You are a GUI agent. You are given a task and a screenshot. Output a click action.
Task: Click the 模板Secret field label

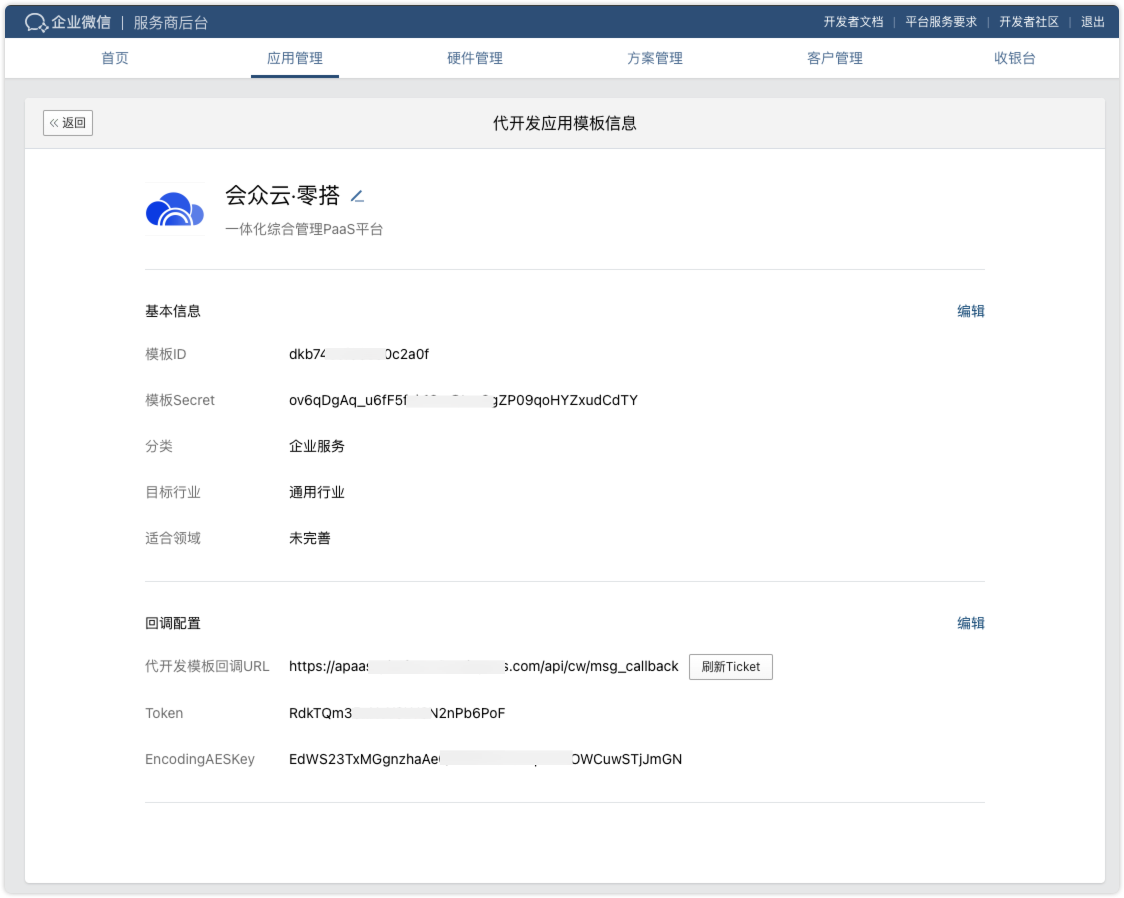coord(180,400)
